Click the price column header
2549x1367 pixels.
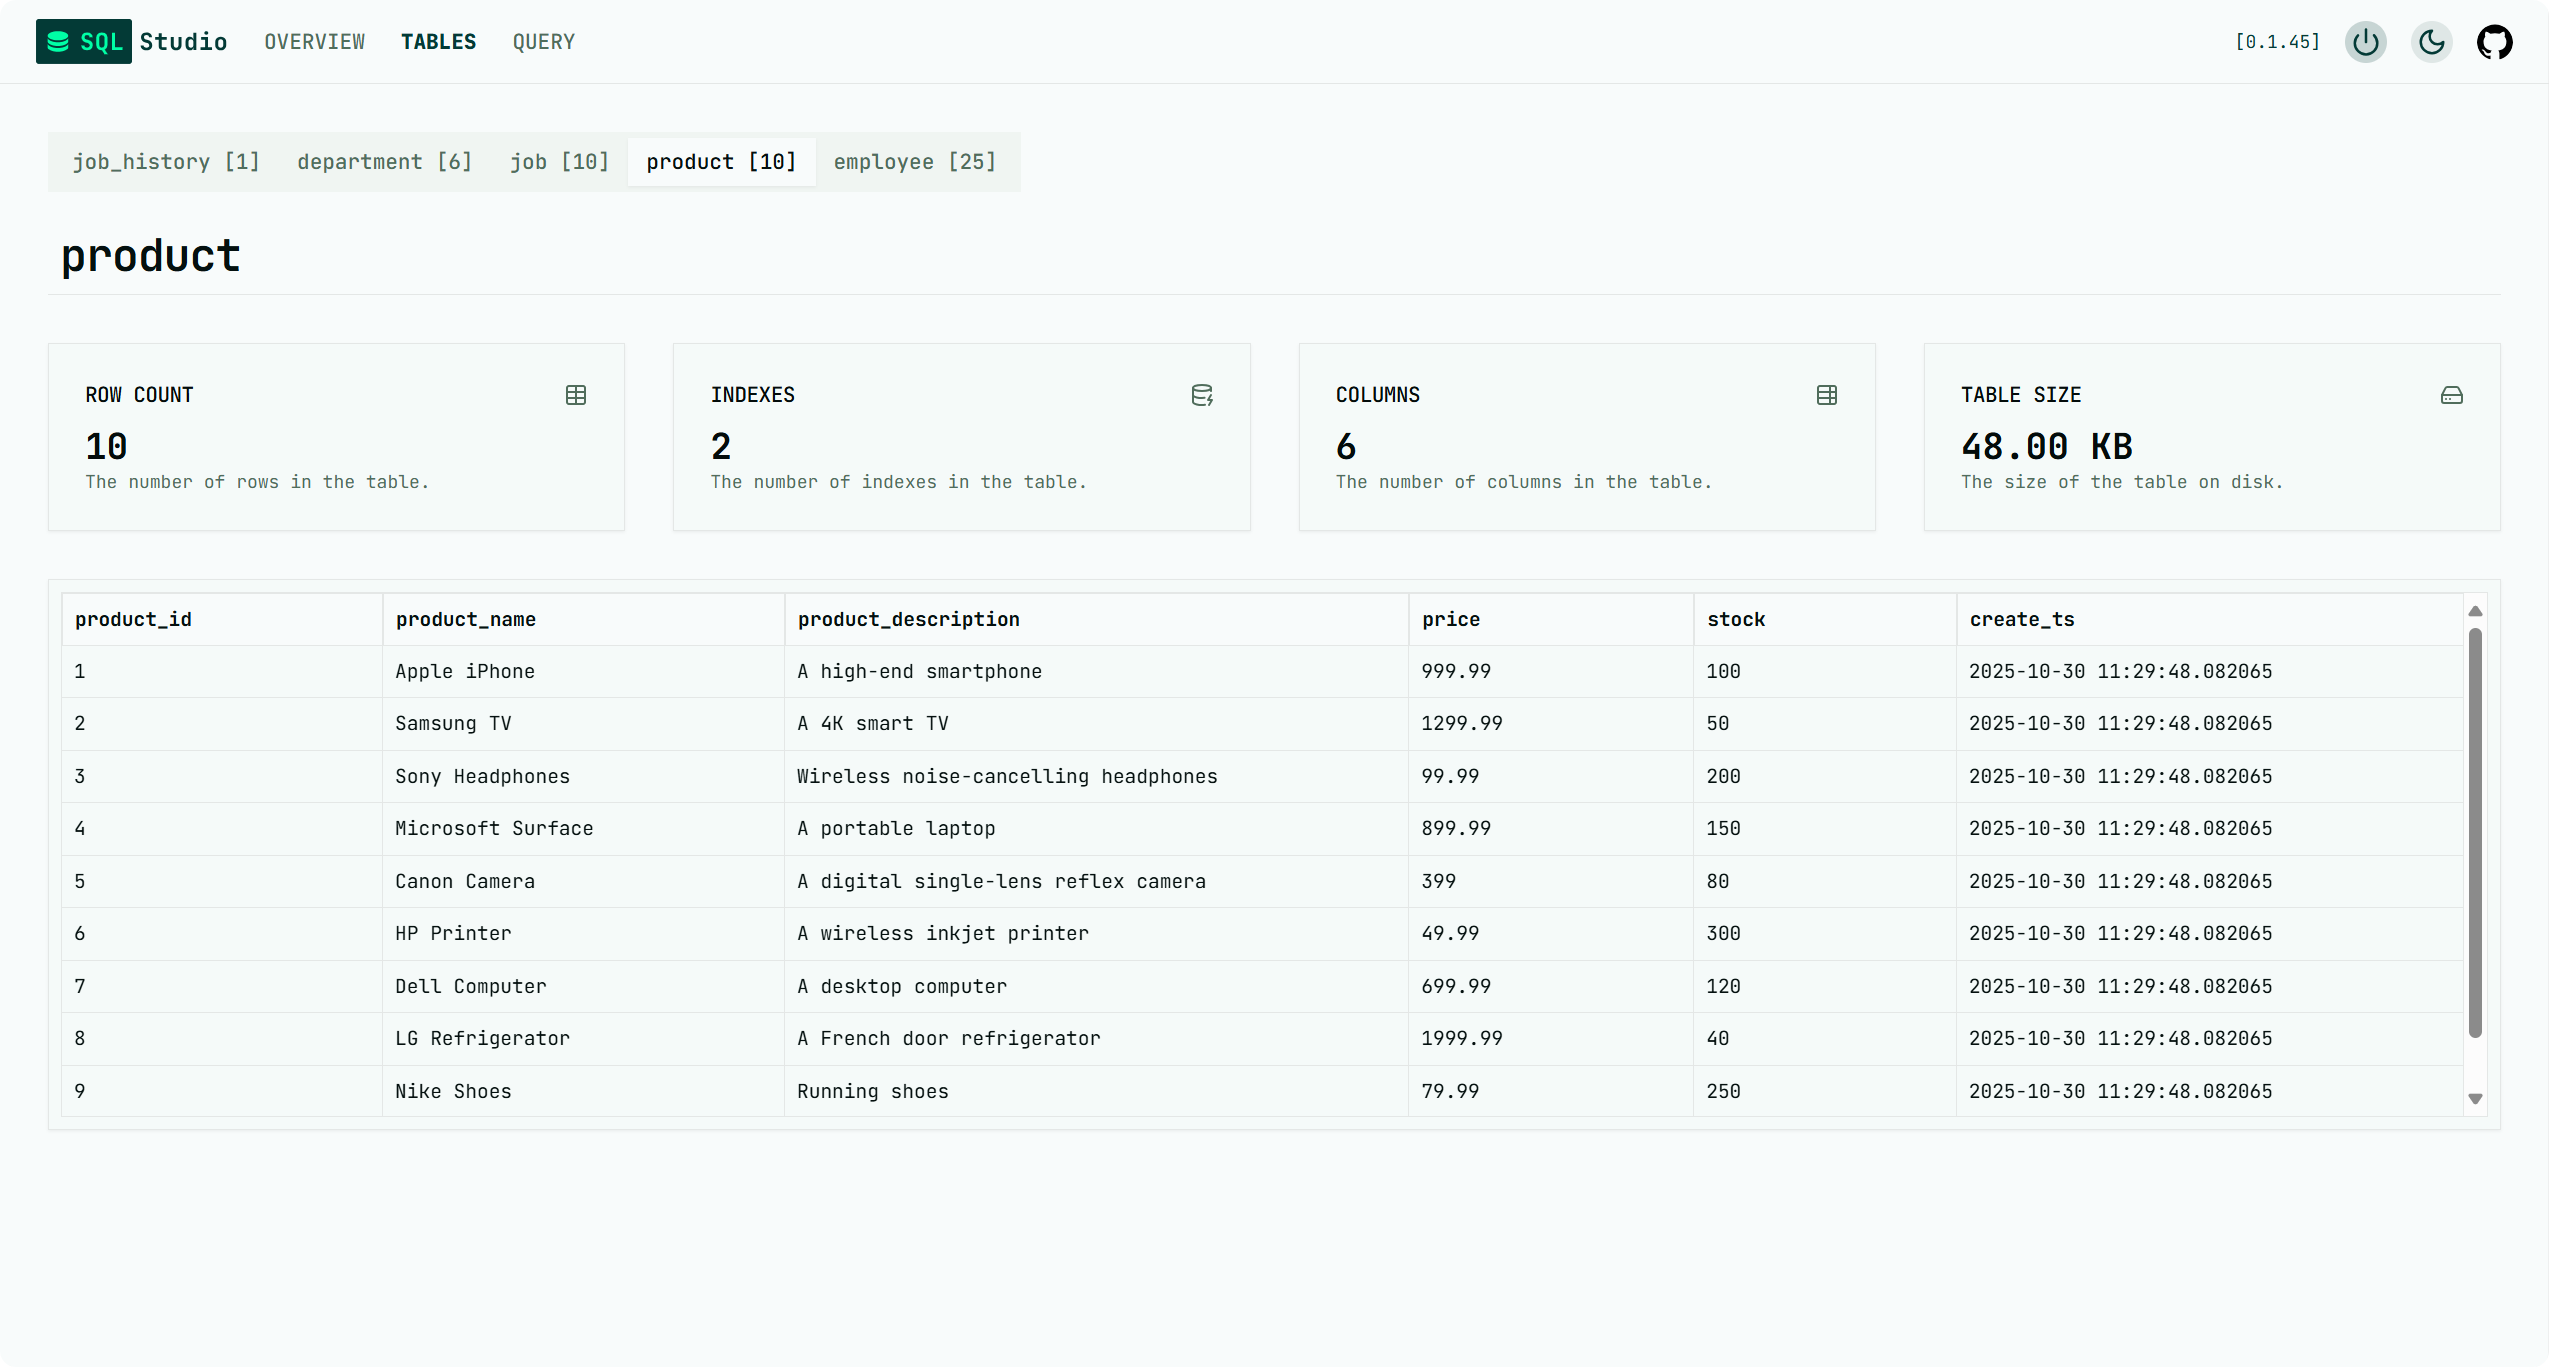pos(1451,619)
